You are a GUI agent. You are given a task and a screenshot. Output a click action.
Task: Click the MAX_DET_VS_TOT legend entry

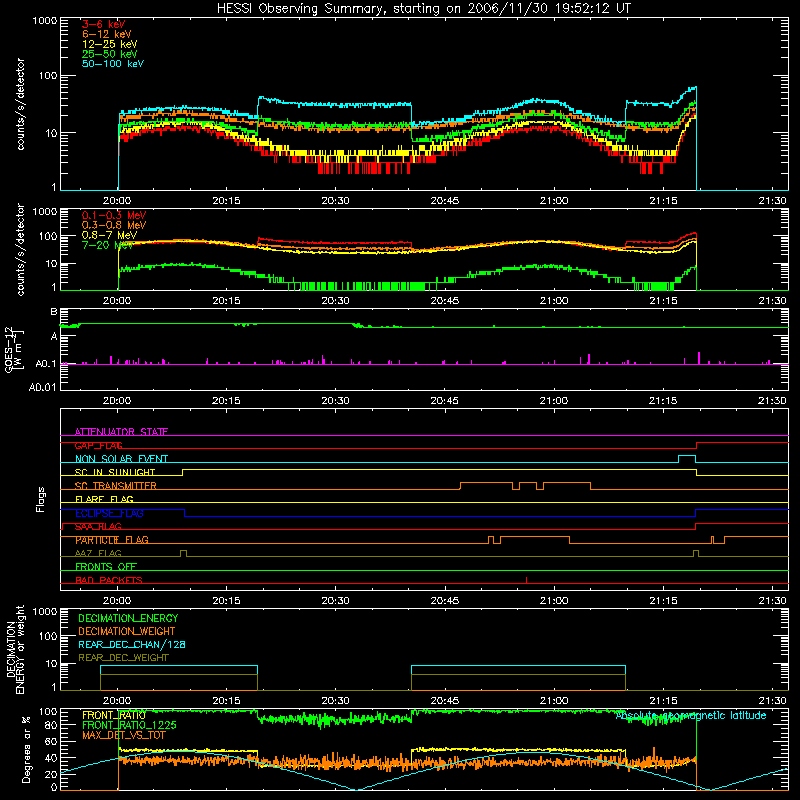point(124,735)
